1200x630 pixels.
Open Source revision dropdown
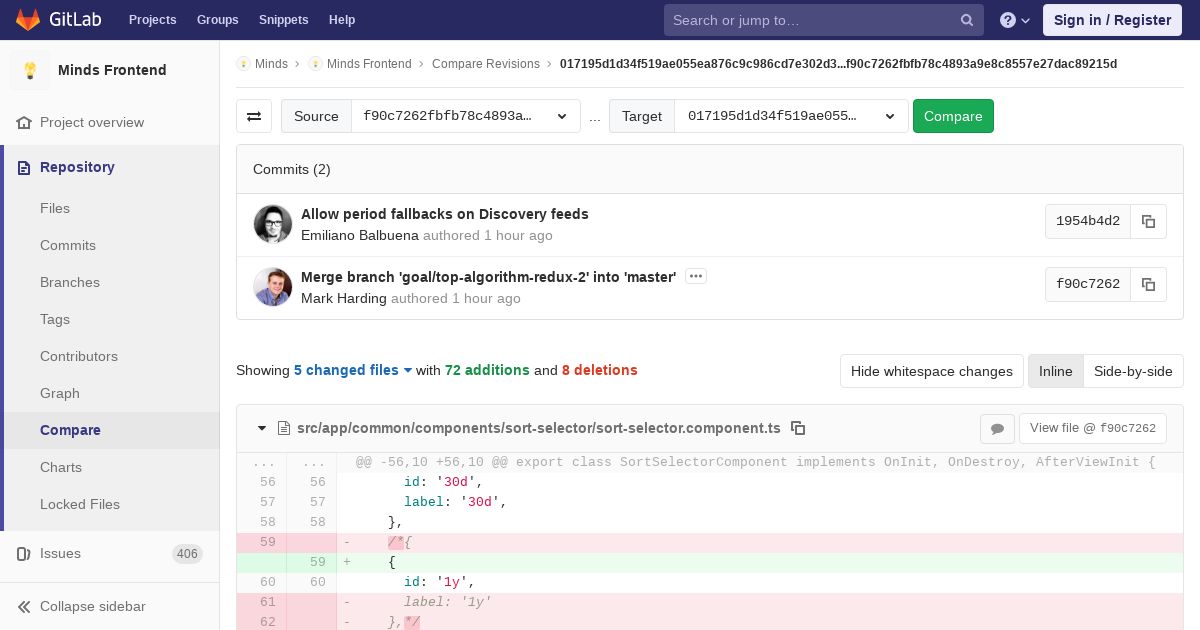[466, 116]
